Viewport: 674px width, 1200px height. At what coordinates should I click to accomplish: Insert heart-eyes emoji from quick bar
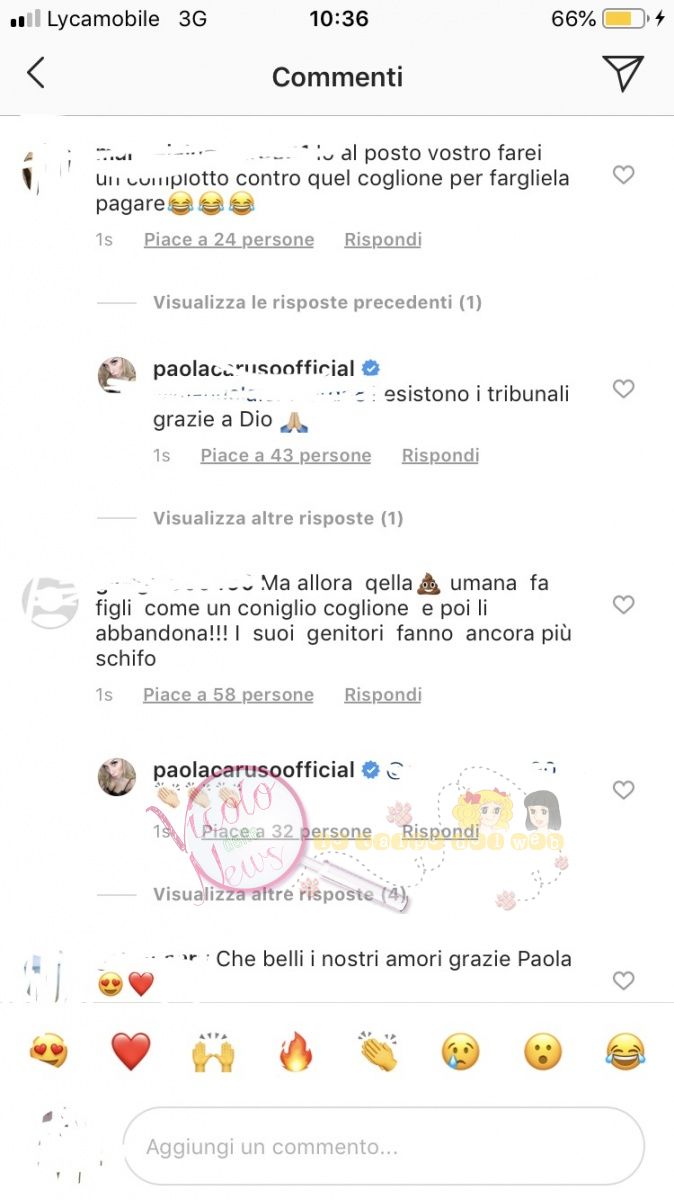[x=48, y=1052]
